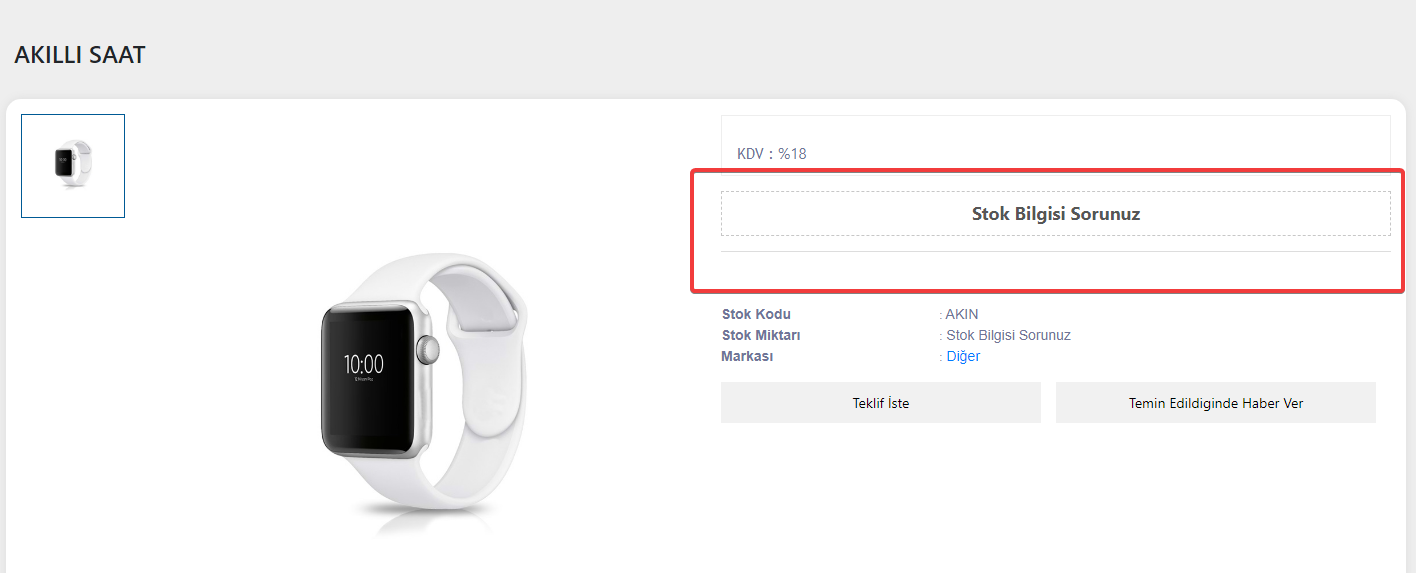The width and height of the screenshot is (1416, 573).
Task: Click the Stok Miktarı label
Action: (x=761, y=335)
